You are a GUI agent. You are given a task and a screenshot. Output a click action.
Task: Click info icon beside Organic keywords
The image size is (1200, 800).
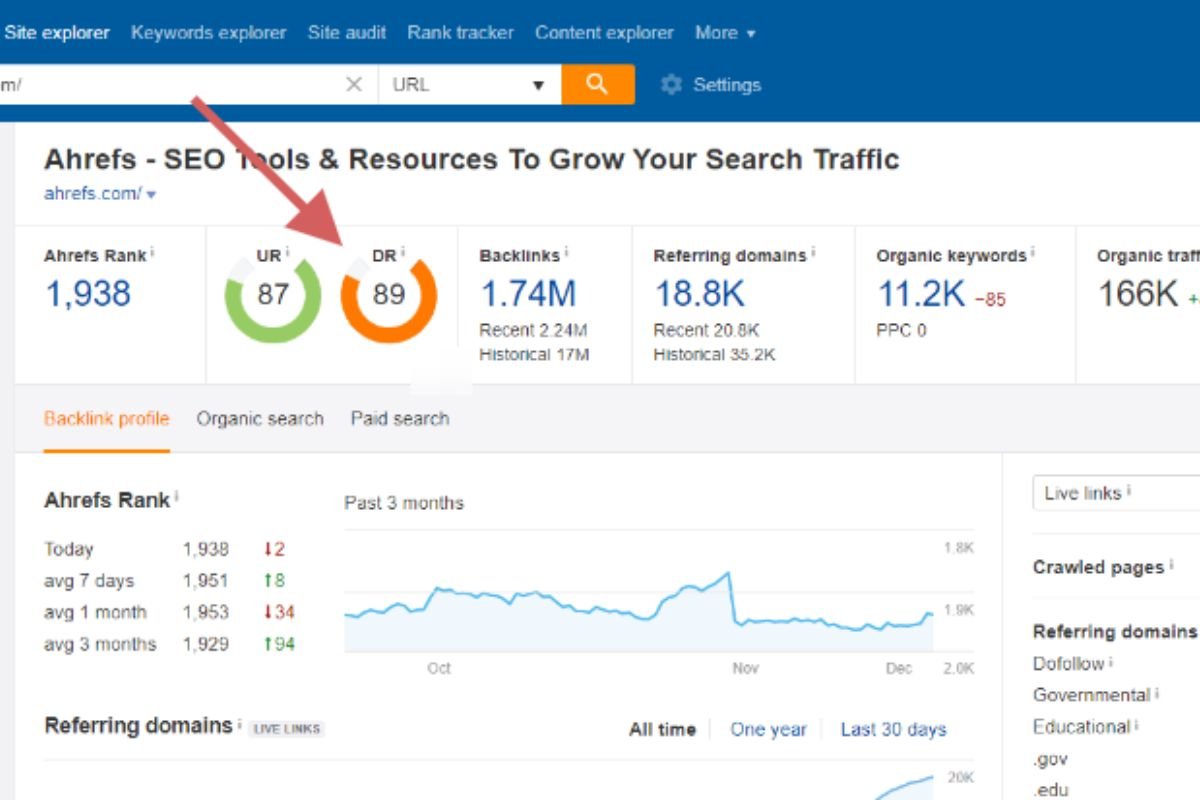(1032, 253)
